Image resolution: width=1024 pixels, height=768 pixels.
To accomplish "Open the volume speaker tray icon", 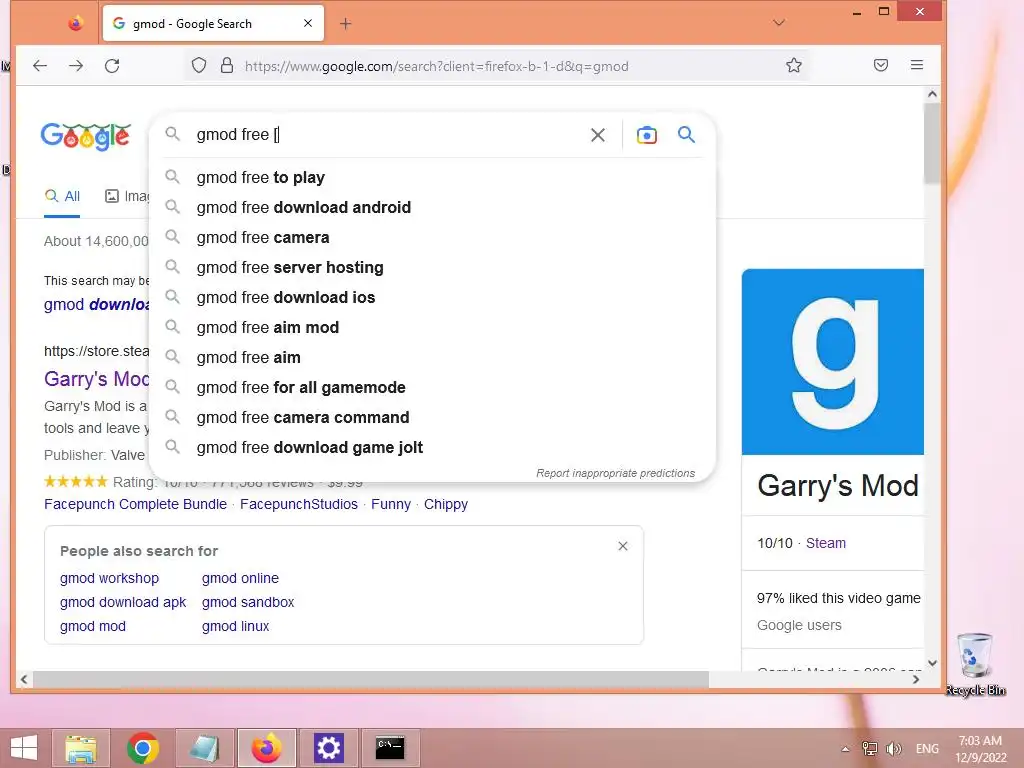I will click(x=893, y=749).
